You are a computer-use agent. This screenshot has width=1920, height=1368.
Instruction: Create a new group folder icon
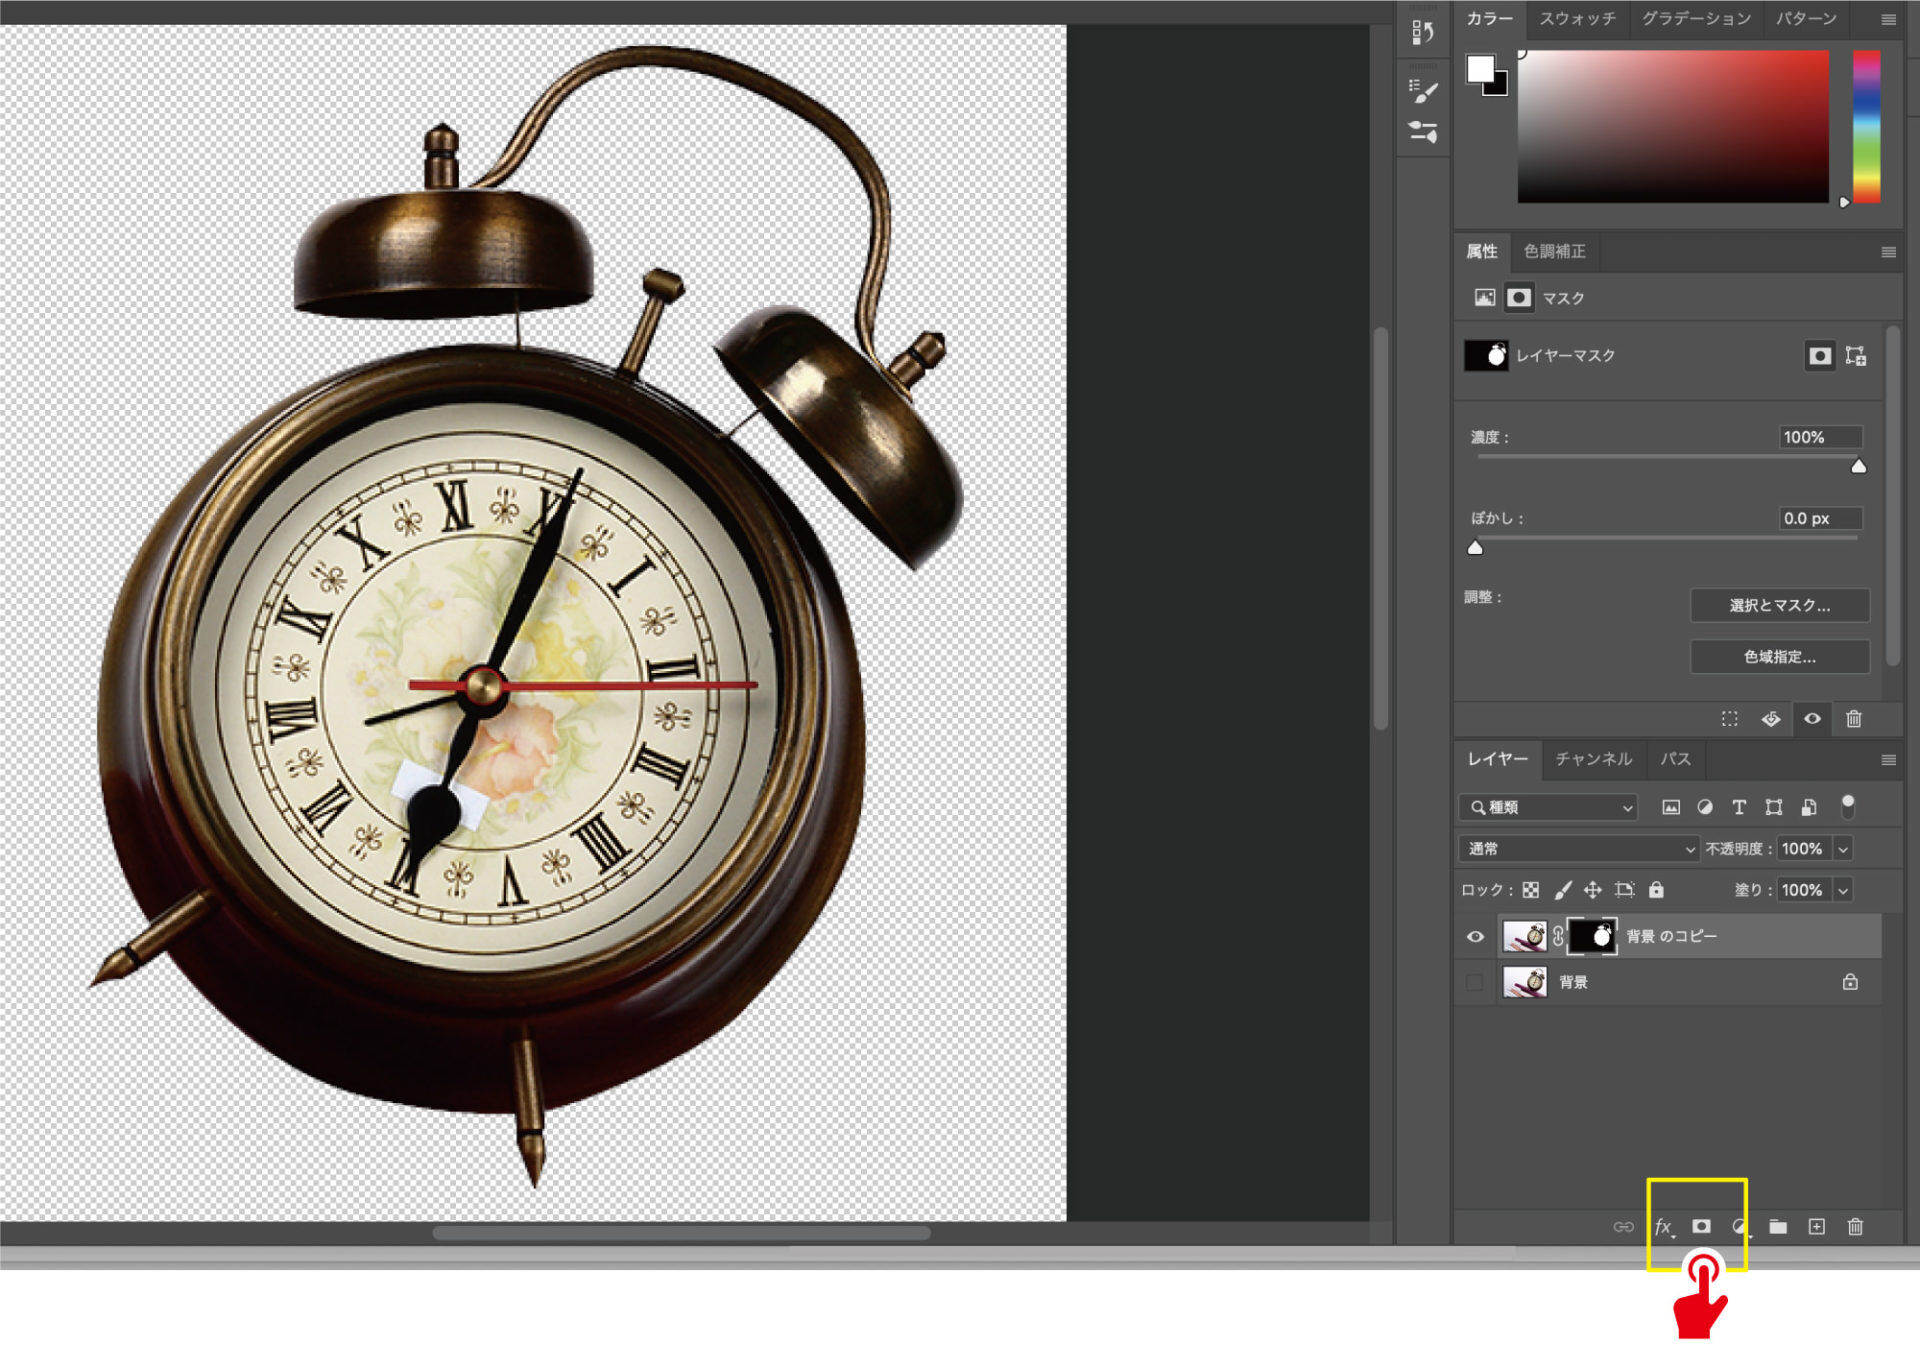(1777, 1226)
